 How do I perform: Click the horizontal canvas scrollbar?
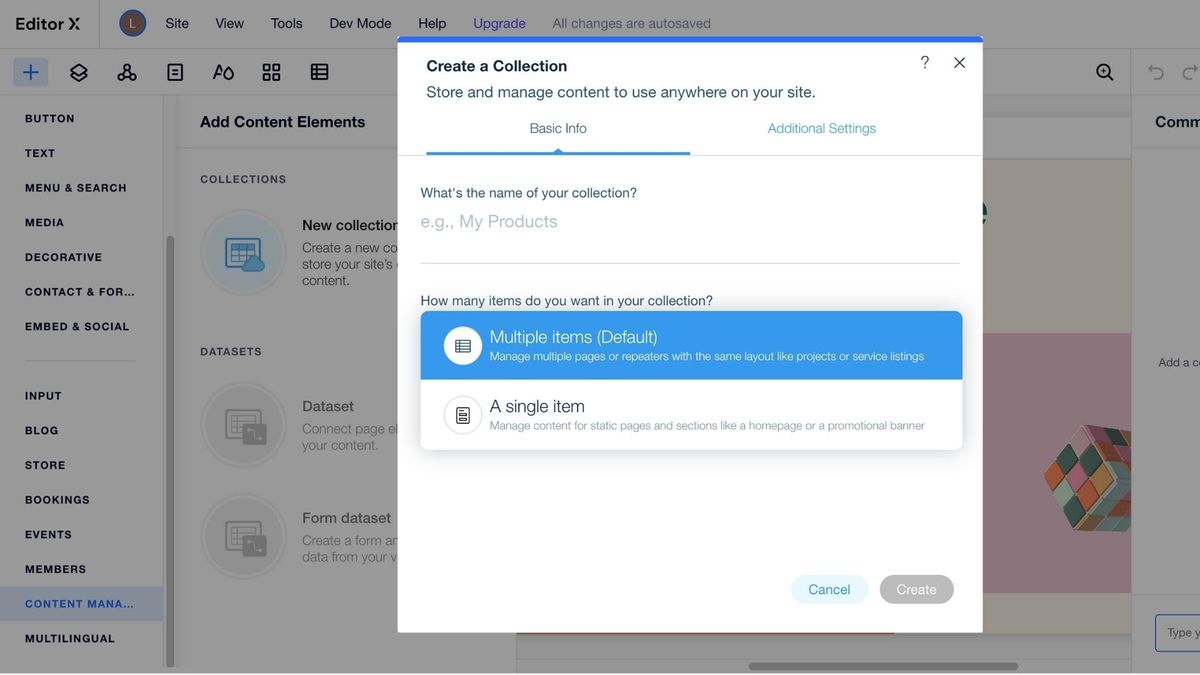point(883,666)
